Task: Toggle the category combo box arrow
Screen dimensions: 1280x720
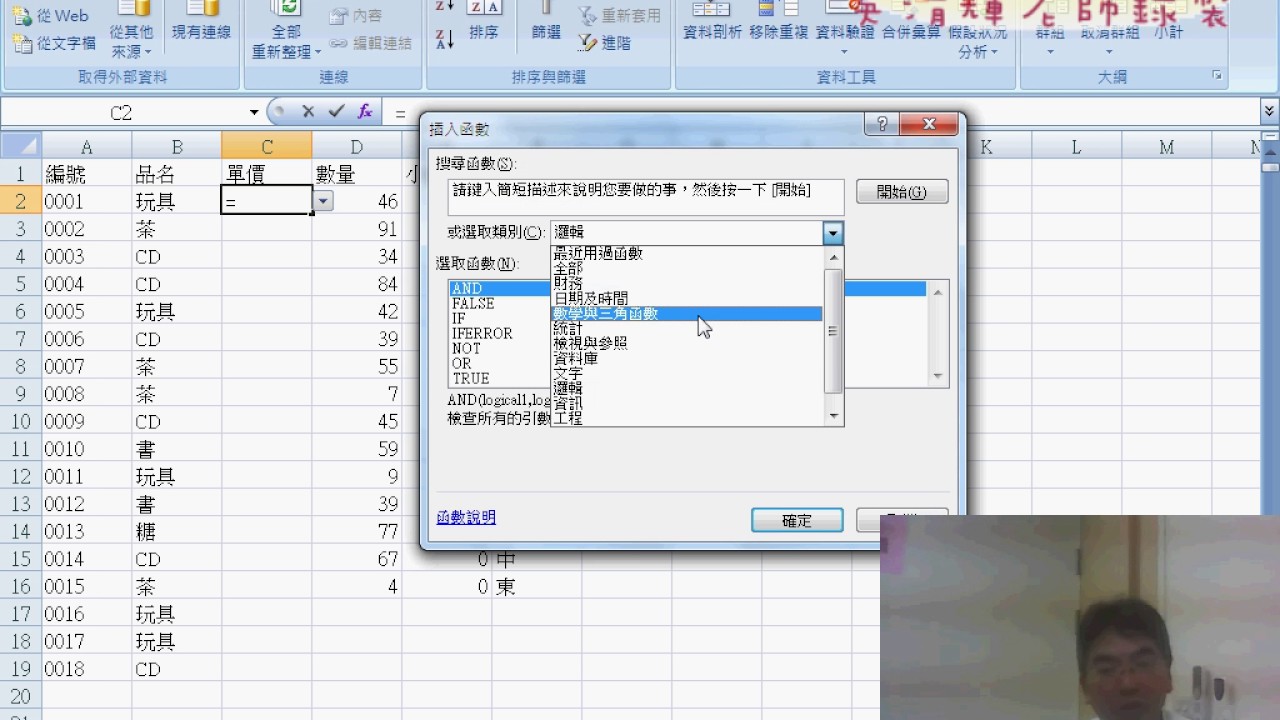Action: (833, 233)
